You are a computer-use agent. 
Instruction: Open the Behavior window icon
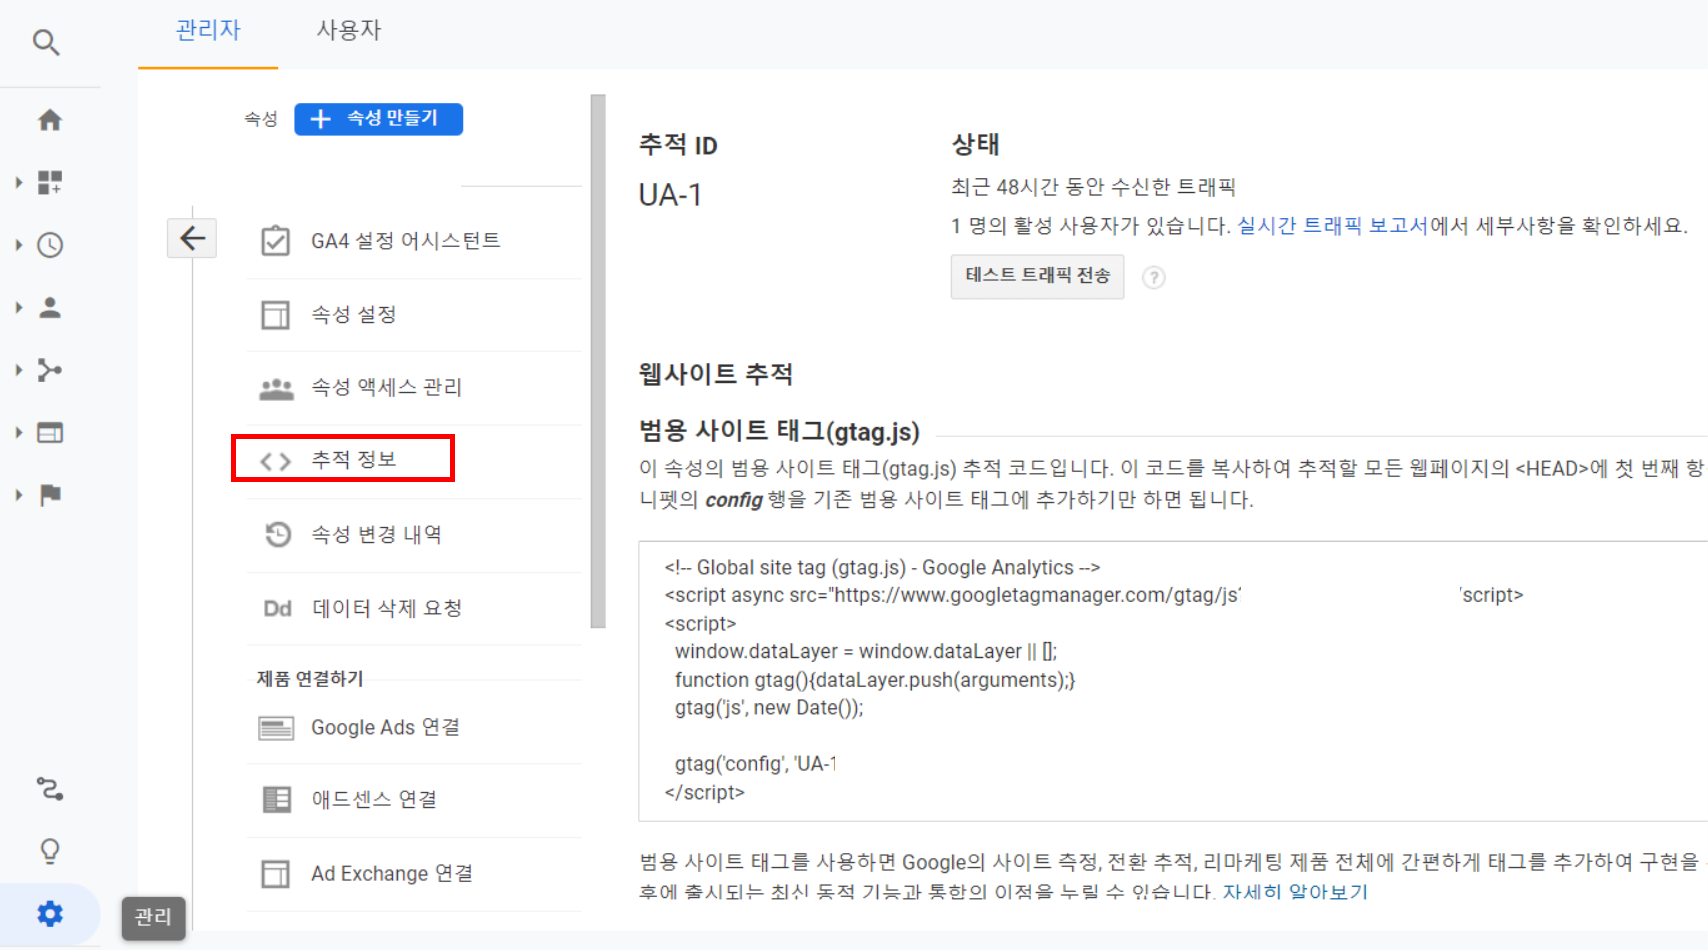50,432
